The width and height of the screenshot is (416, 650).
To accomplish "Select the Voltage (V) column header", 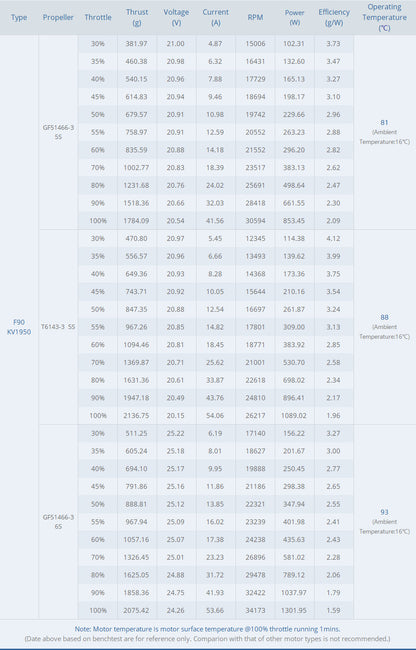I will pos(176,17).
